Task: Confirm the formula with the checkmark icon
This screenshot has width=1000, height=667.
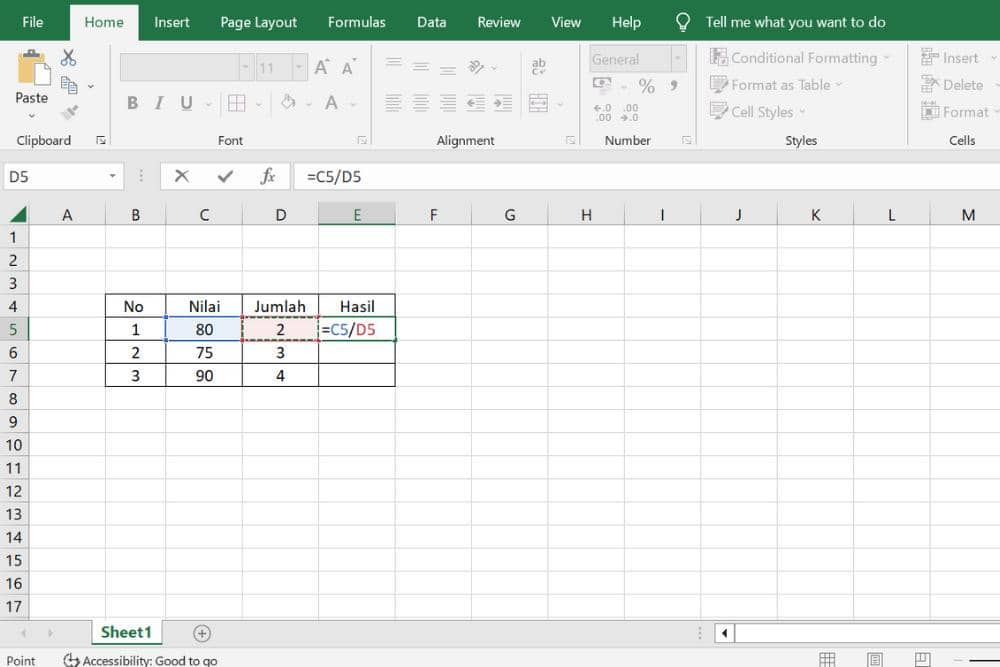Action: coord(225,176)
